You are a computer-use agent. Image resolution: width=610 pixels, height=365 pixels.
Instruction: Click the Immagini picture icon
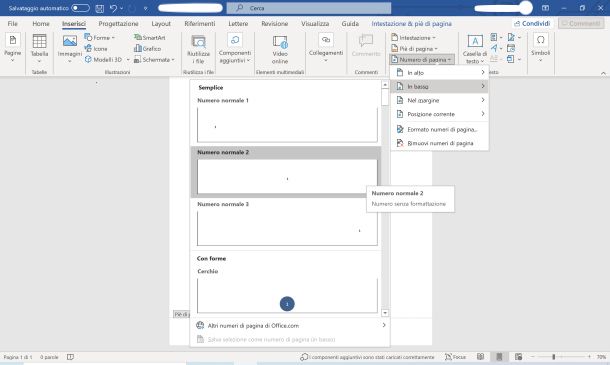pos(70,41)
